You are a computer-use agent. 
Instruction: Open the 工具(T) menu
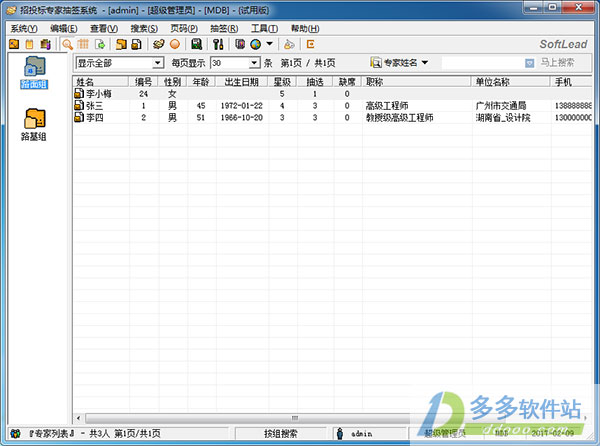pos(264,29)
